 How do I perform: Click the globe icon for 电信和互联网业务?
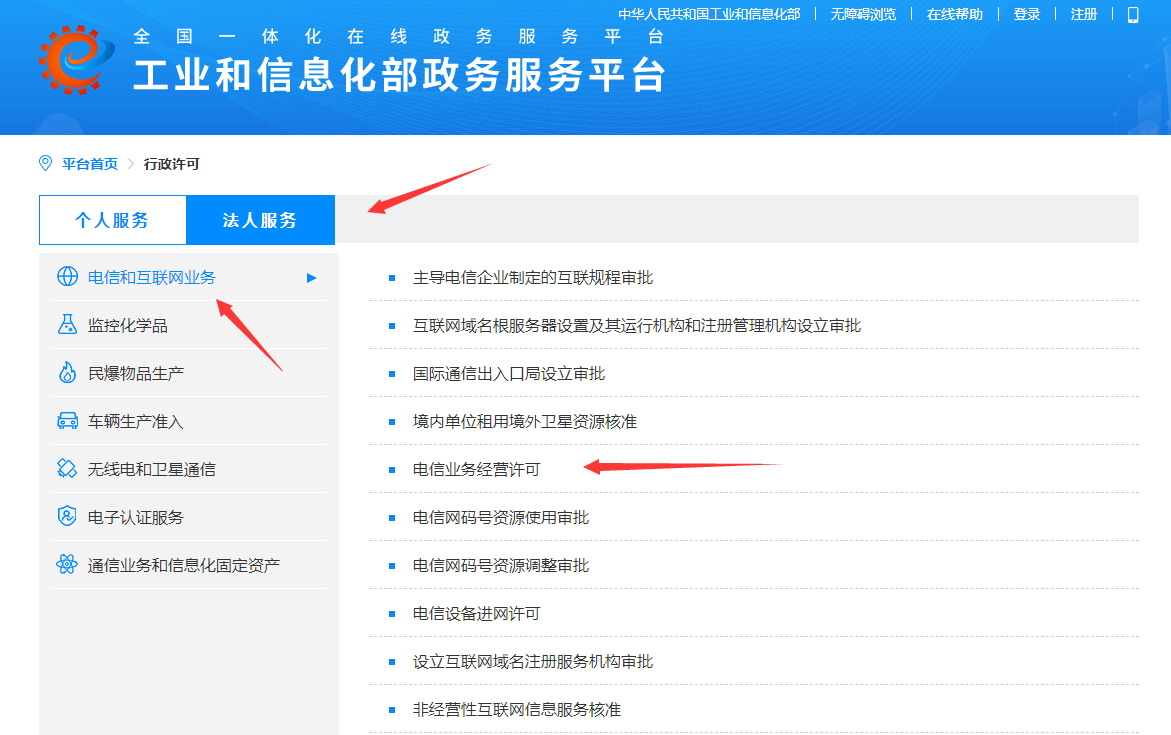pyautogui.click(x=67, y=276)
